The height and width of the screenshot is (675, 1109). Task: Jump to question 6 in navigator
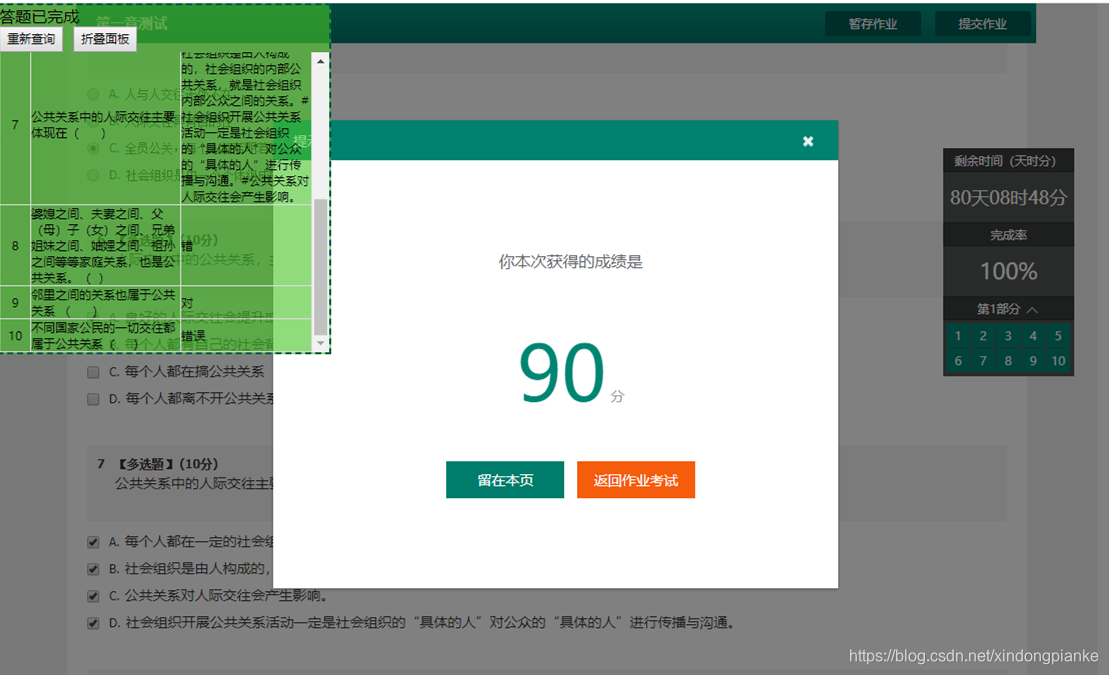click(958, 361)
